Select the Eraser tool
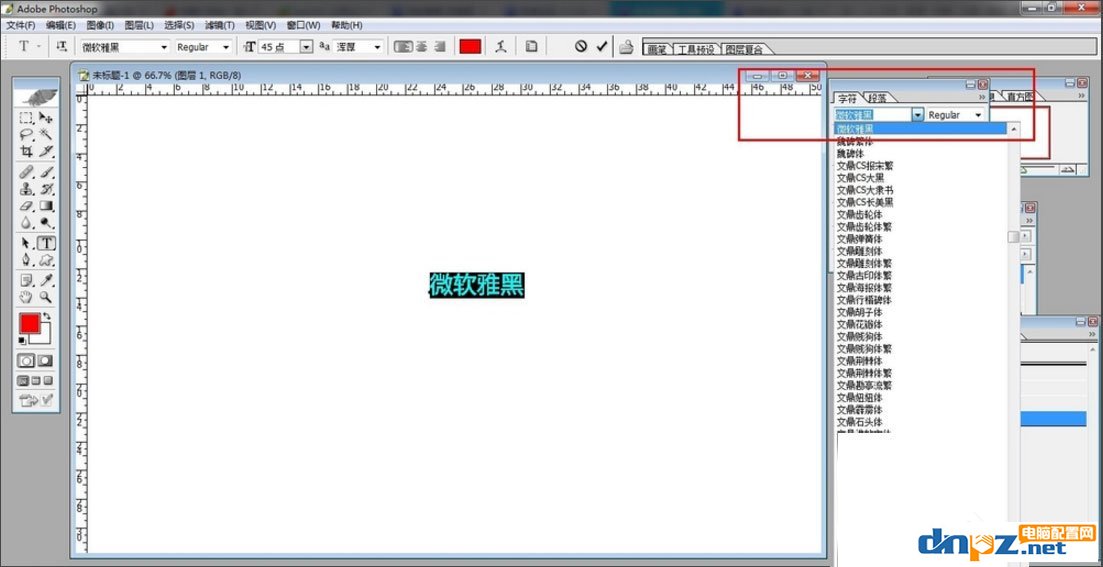 [x=26, y=206]
